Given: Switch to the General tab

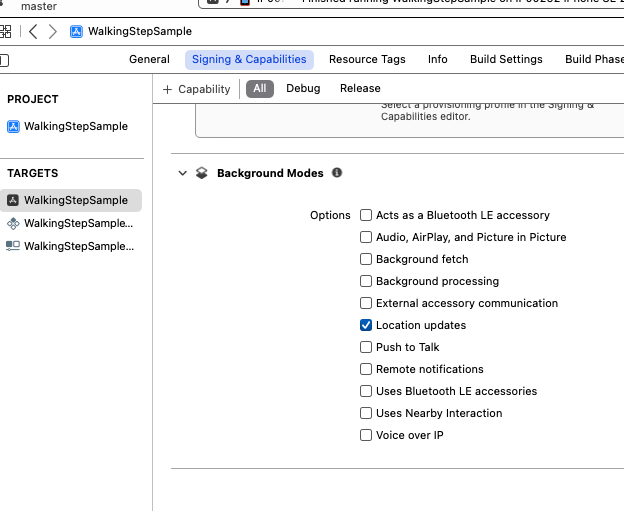Looking at the screenshot, I should tap(149, 59).
